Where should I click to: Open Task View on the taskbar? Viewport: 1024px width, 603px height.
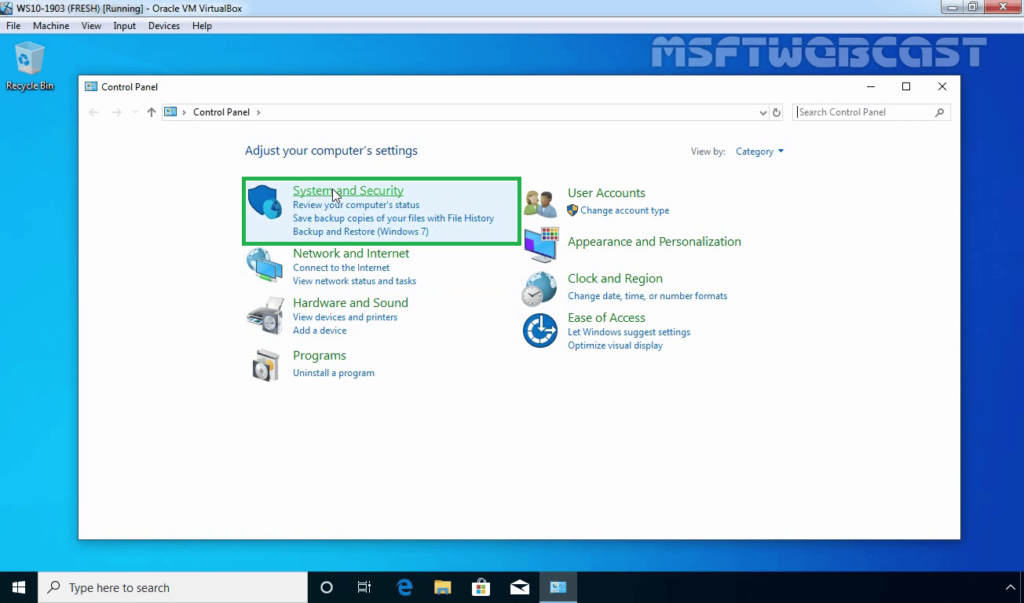364,587
